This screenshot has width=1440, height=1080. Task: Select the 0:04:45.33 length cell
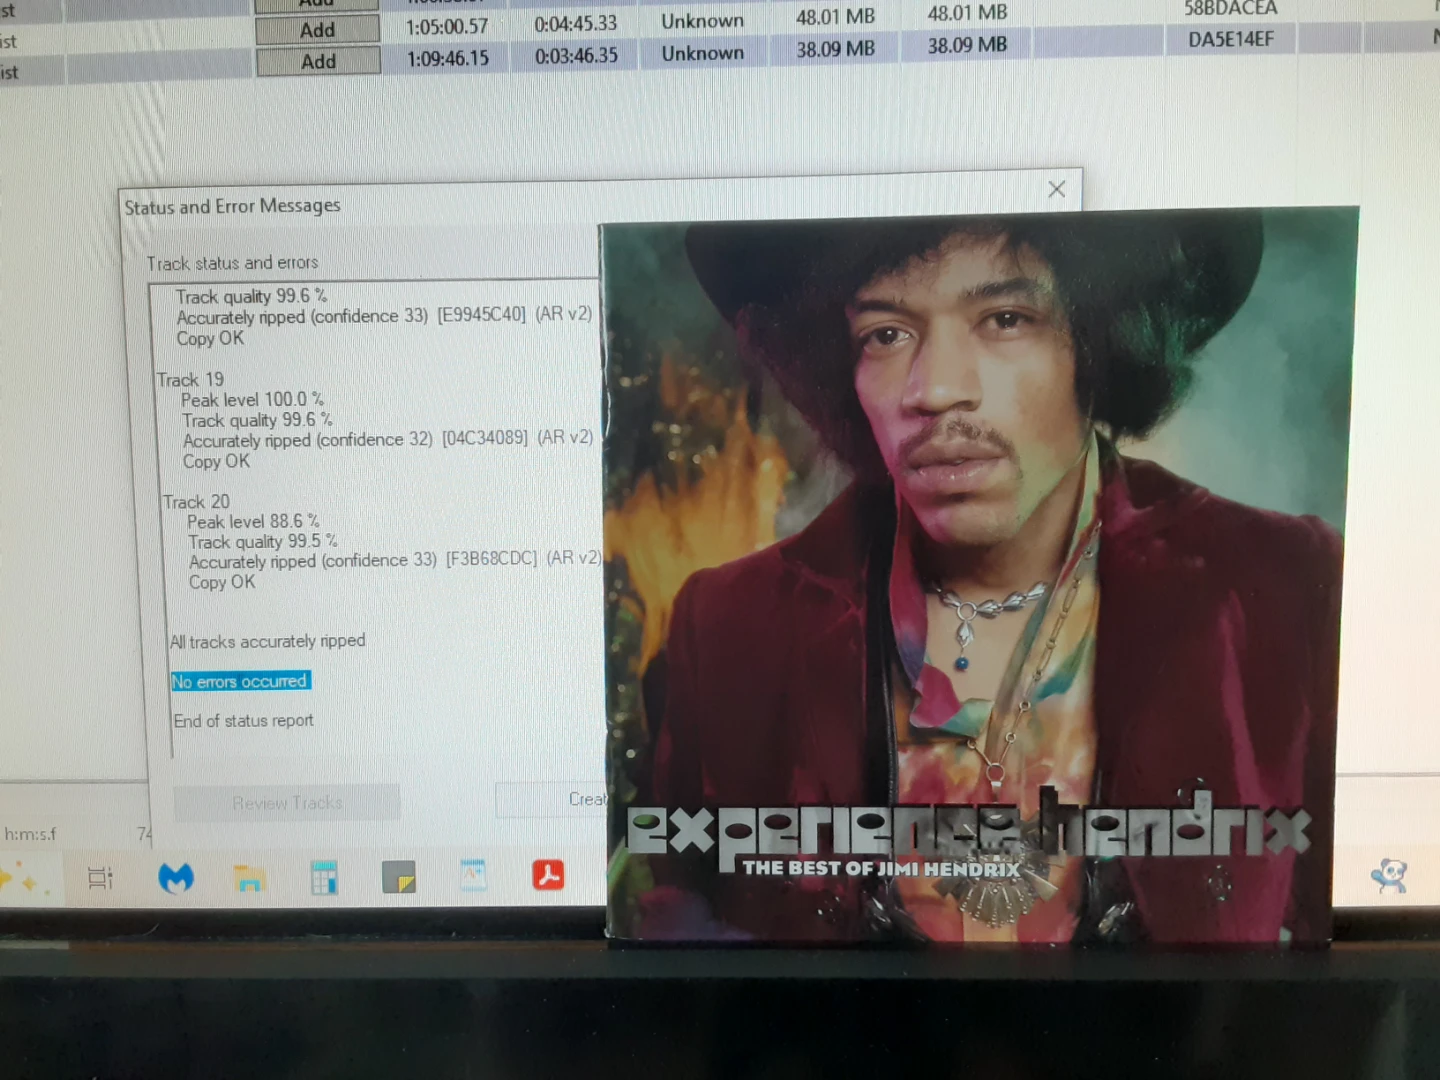(x=575, y=24)
